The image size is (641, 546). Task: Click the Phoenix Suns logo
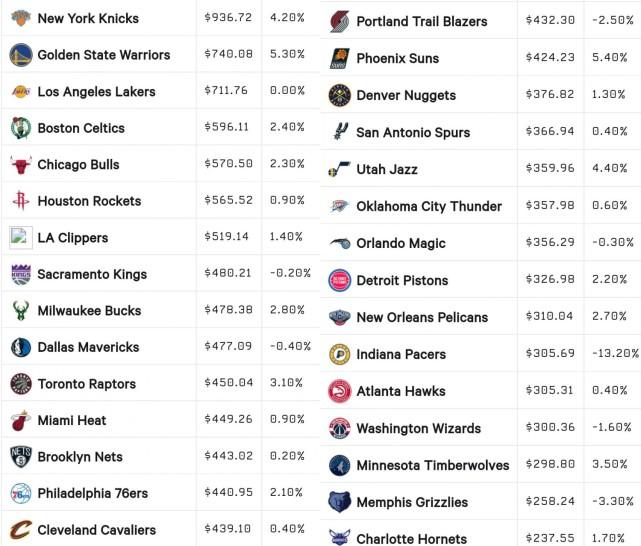[x=339, y=58]
